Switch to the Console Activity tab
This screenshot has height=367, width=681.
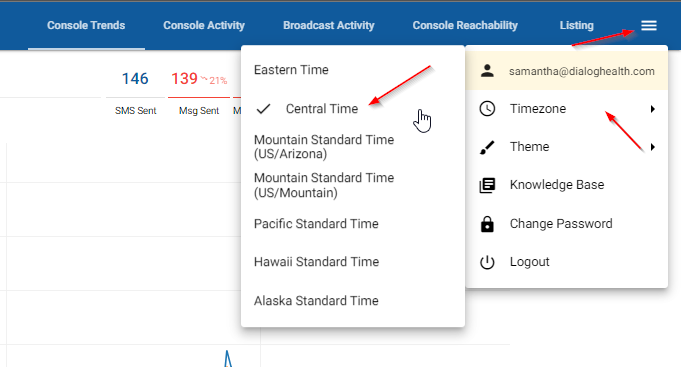(204, 26)
